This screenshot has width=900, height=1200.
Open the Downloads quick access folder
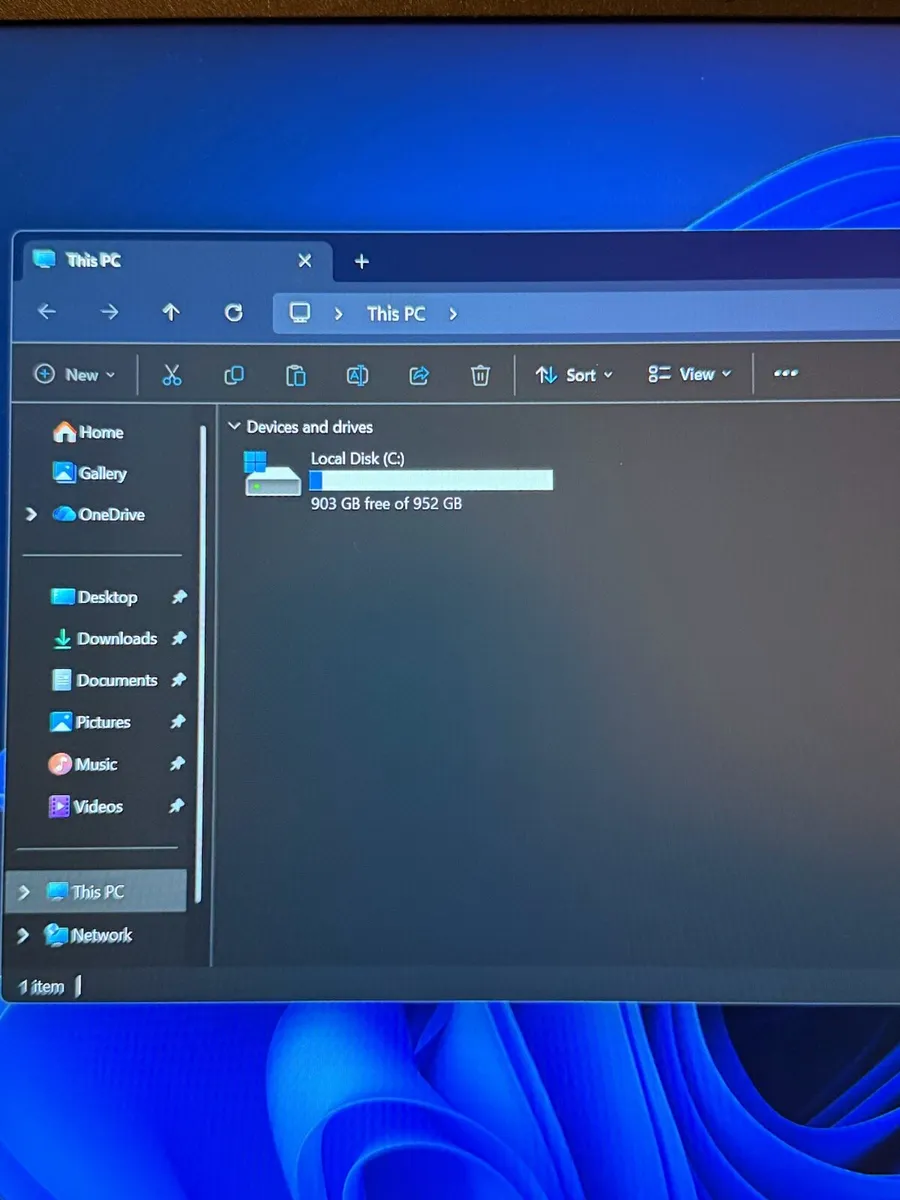point(104,638)
